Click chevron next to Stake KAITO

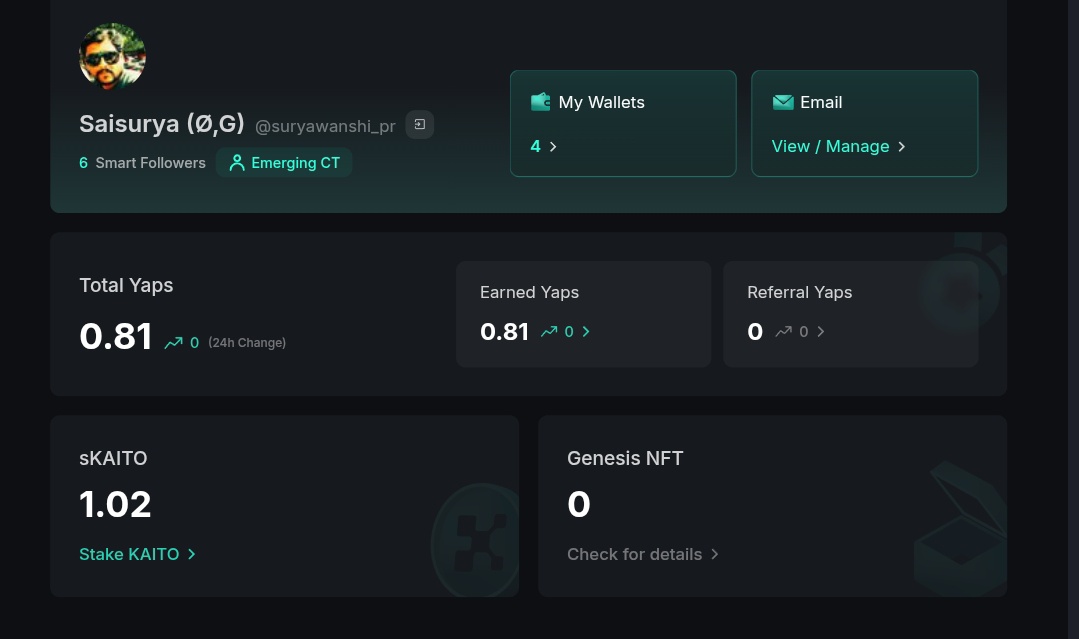click(191, 554)
